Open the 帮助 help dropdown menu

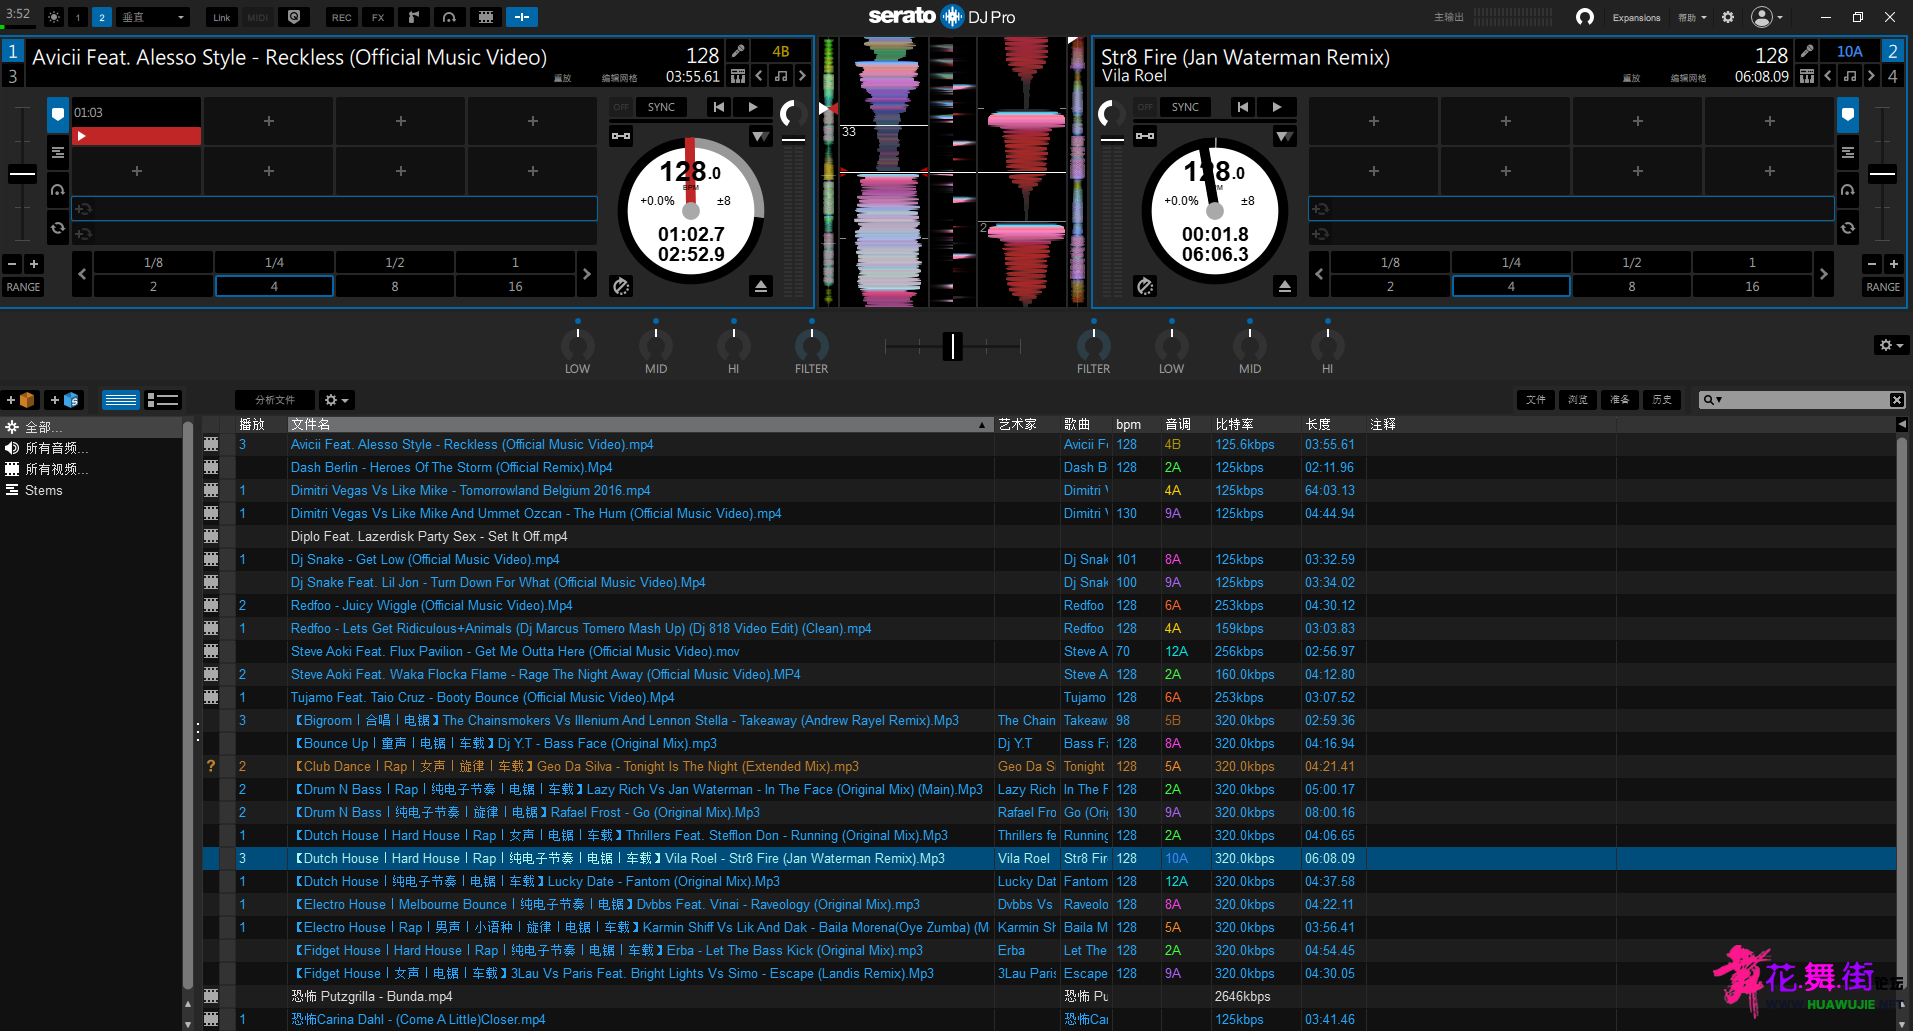click(1692, 17)
